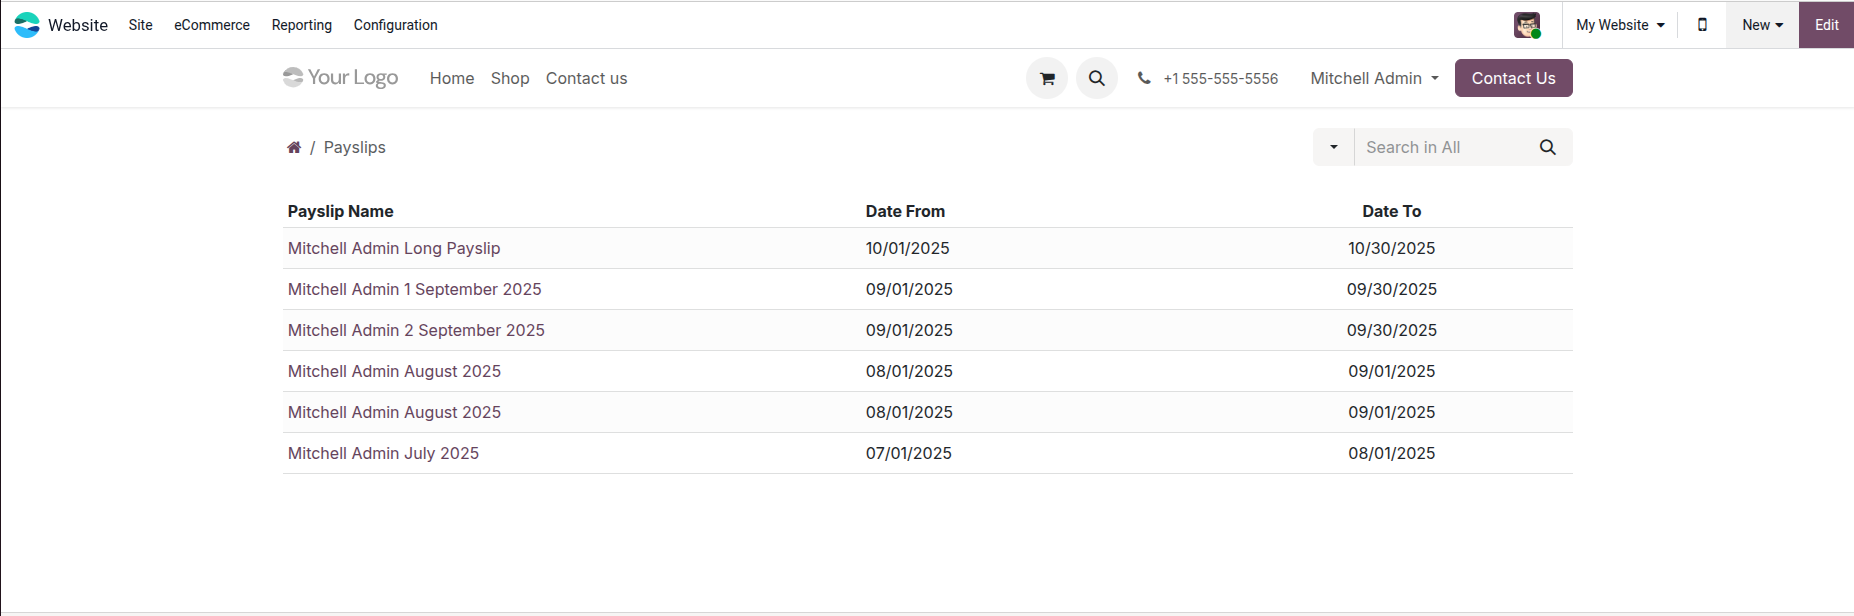Screen dimensions: 1854x616
Task: Select date from 07/01/2025 cell
Action: click(x=909, y=453)
